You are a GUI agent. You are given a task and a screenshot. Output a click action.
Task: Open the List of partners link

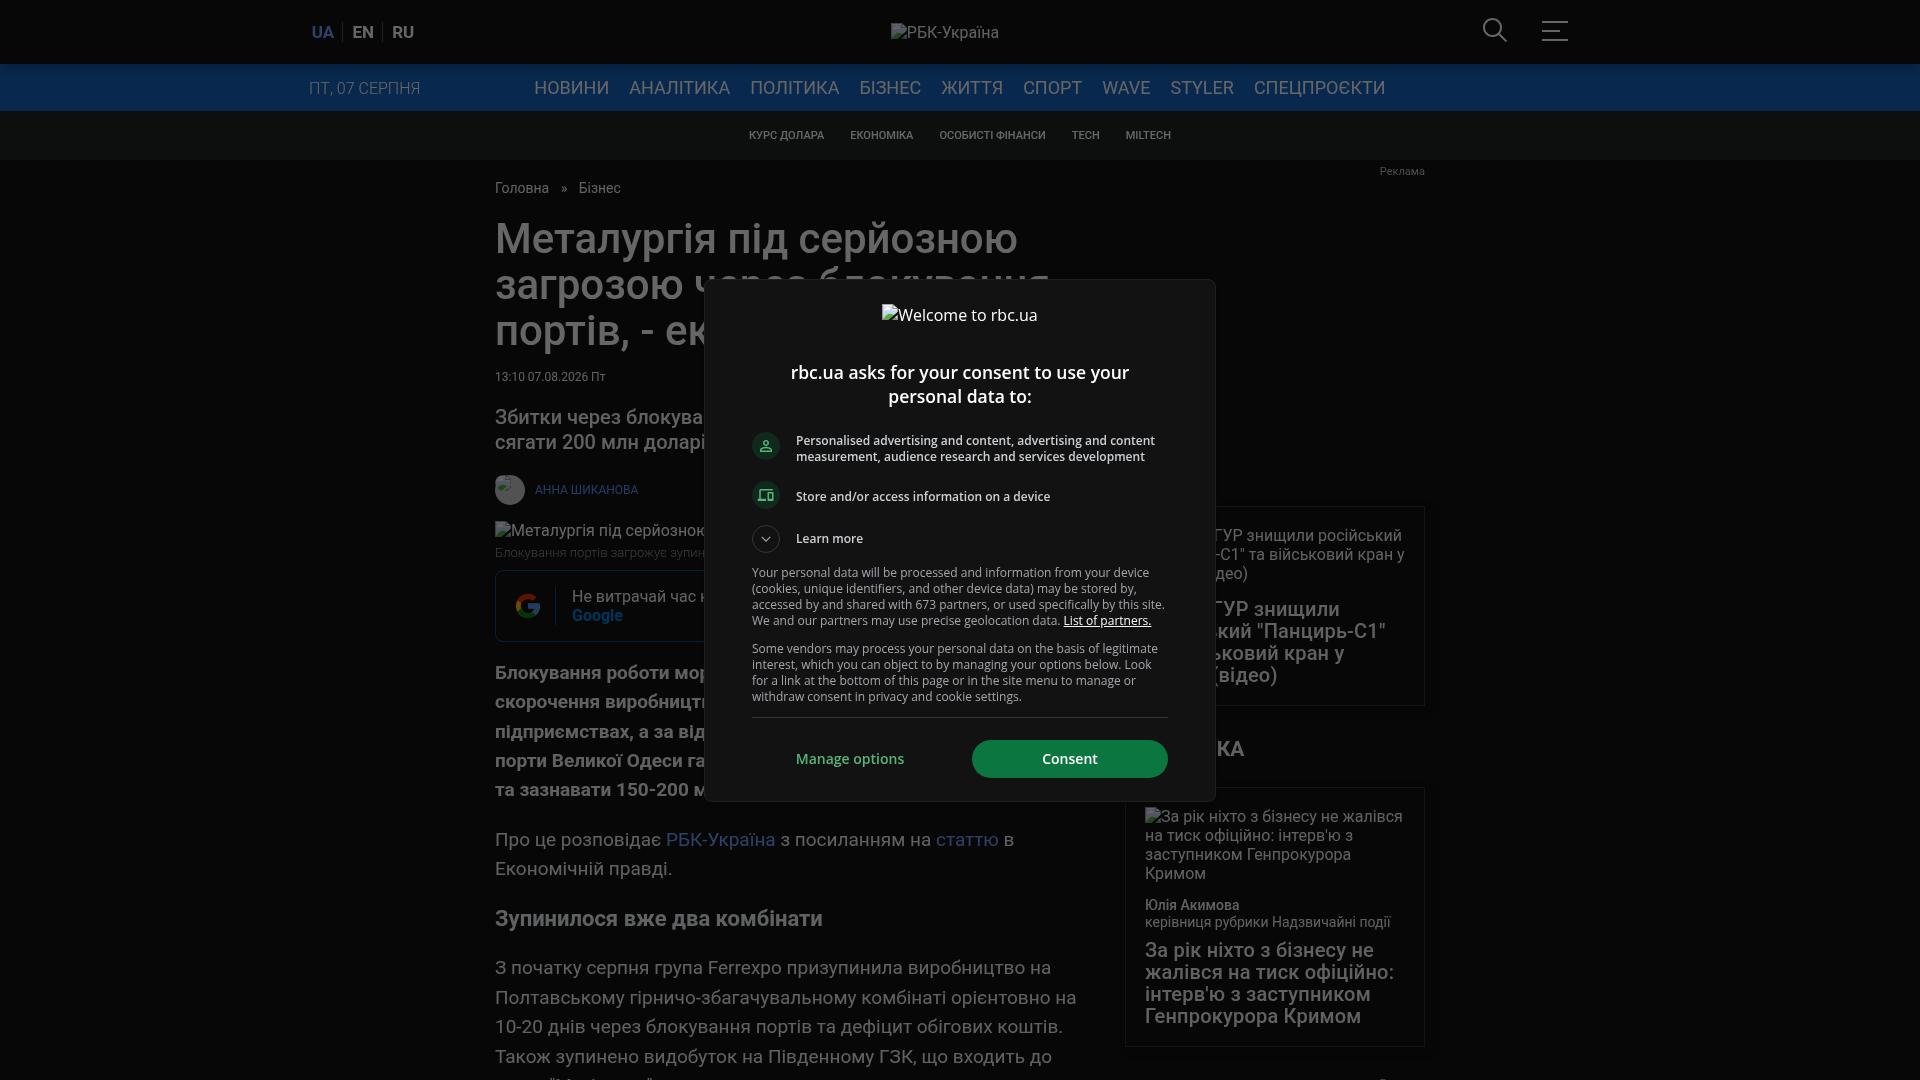point(1107,621)
